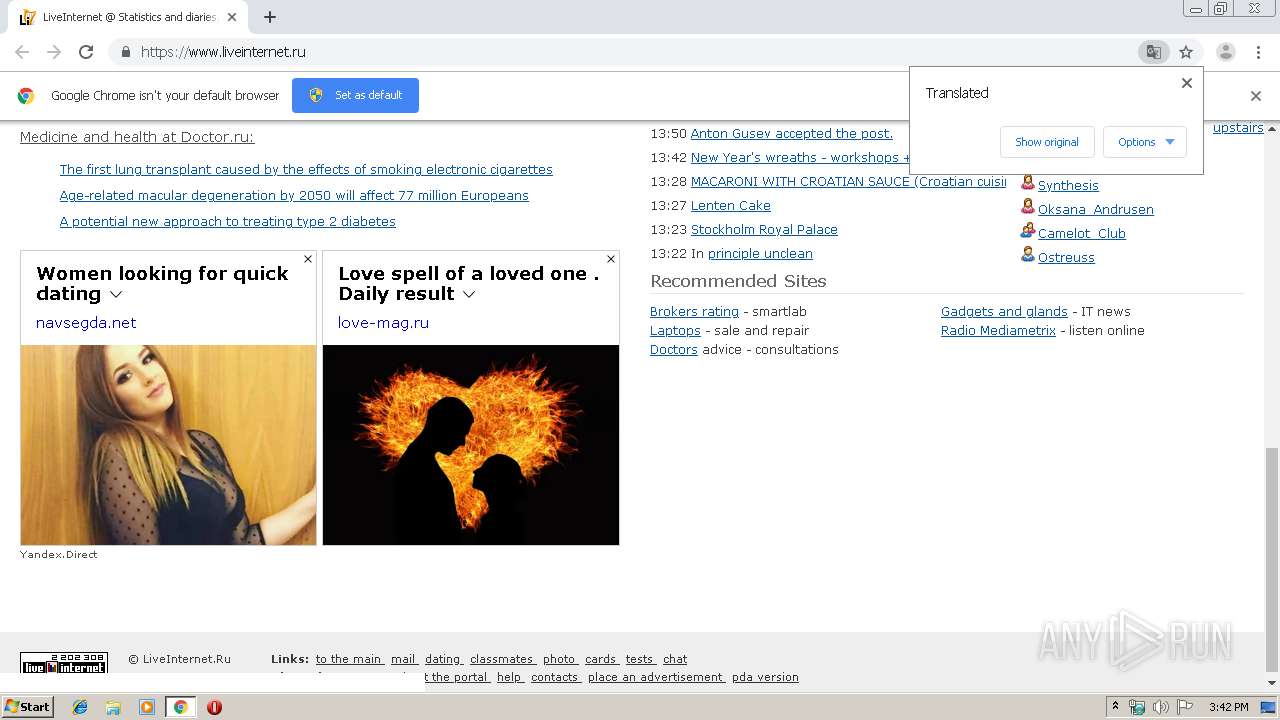Click the community icon next to Camelot_Club

click(1027, 232)
